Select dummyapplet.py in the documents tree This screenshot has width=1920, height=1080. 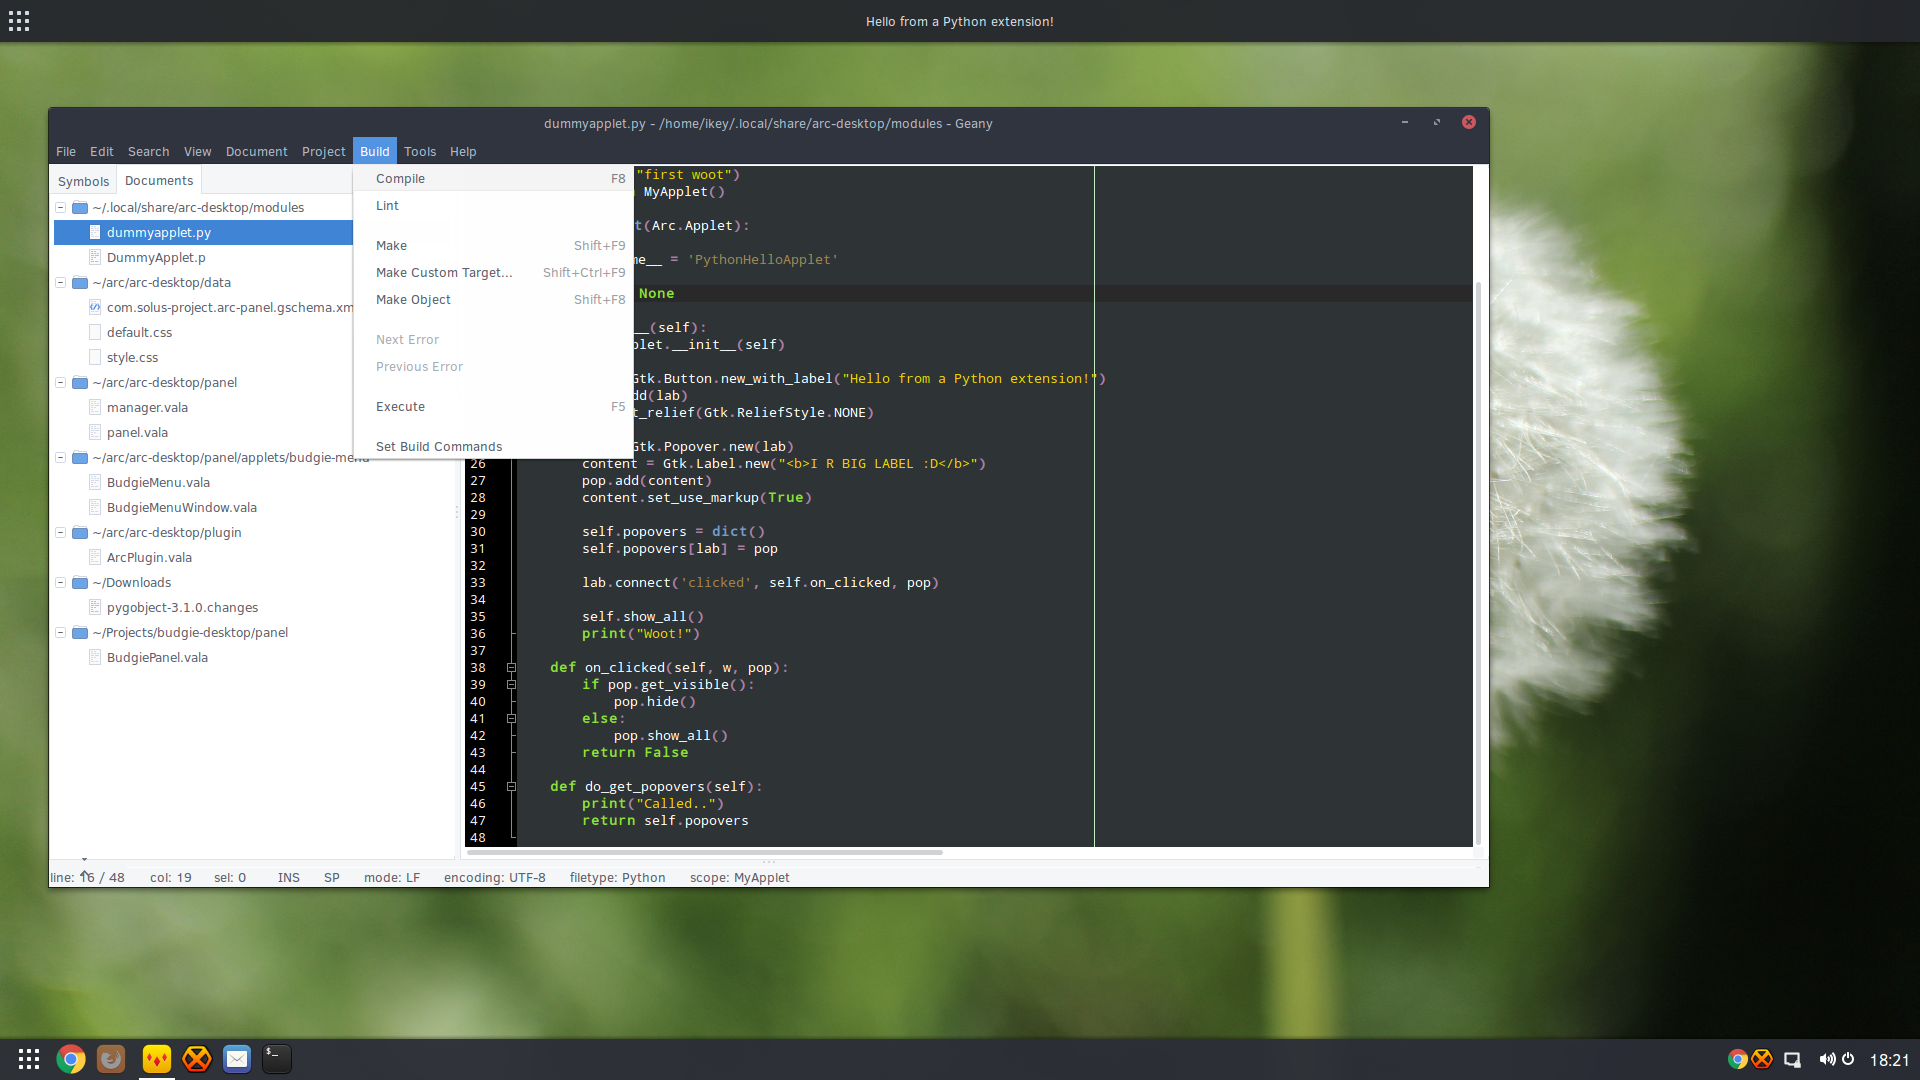click(203, 233)
